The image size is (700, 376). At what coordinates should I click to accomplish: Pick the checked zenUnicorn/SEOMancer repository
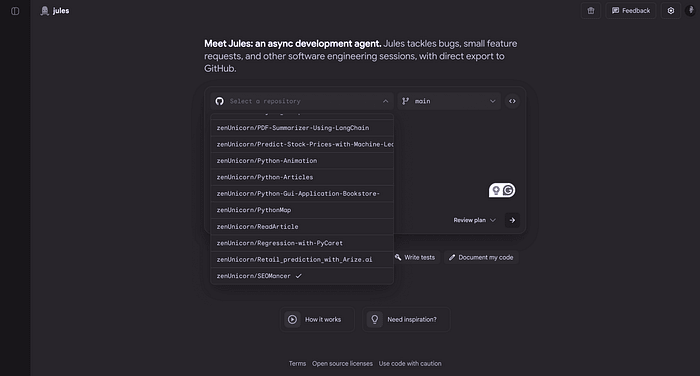tap(302, 276)
